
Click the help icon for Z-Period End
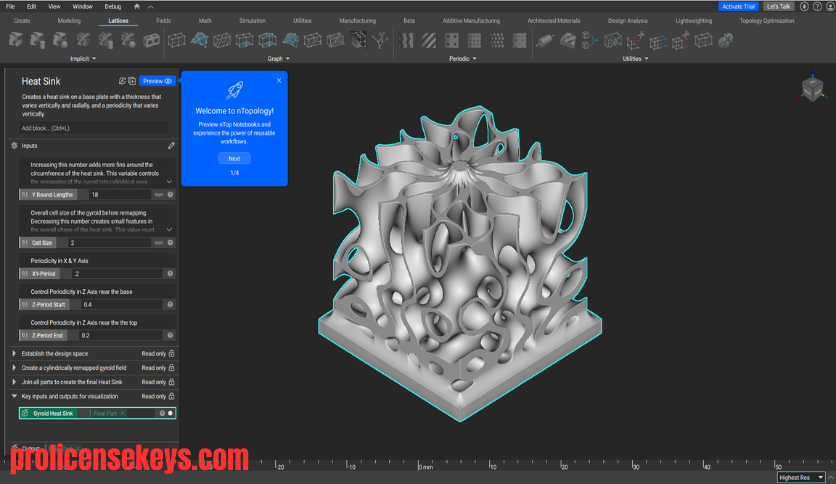(x=170, y=335)
